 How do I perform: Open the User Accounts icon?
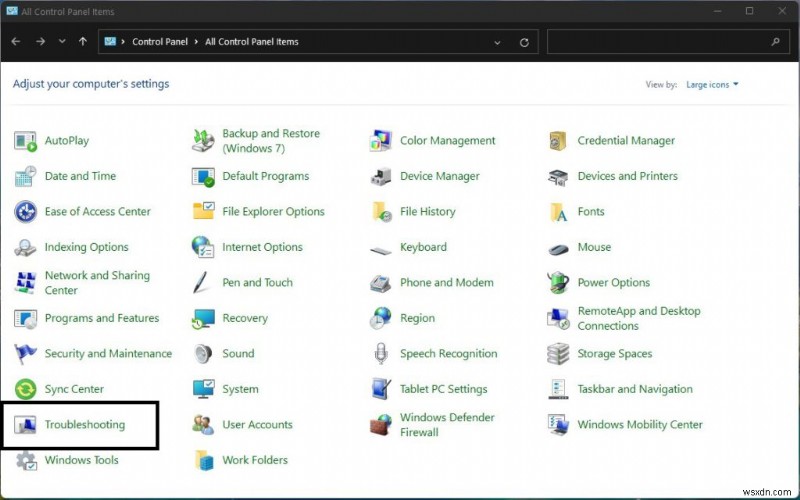tap(203, 424)
